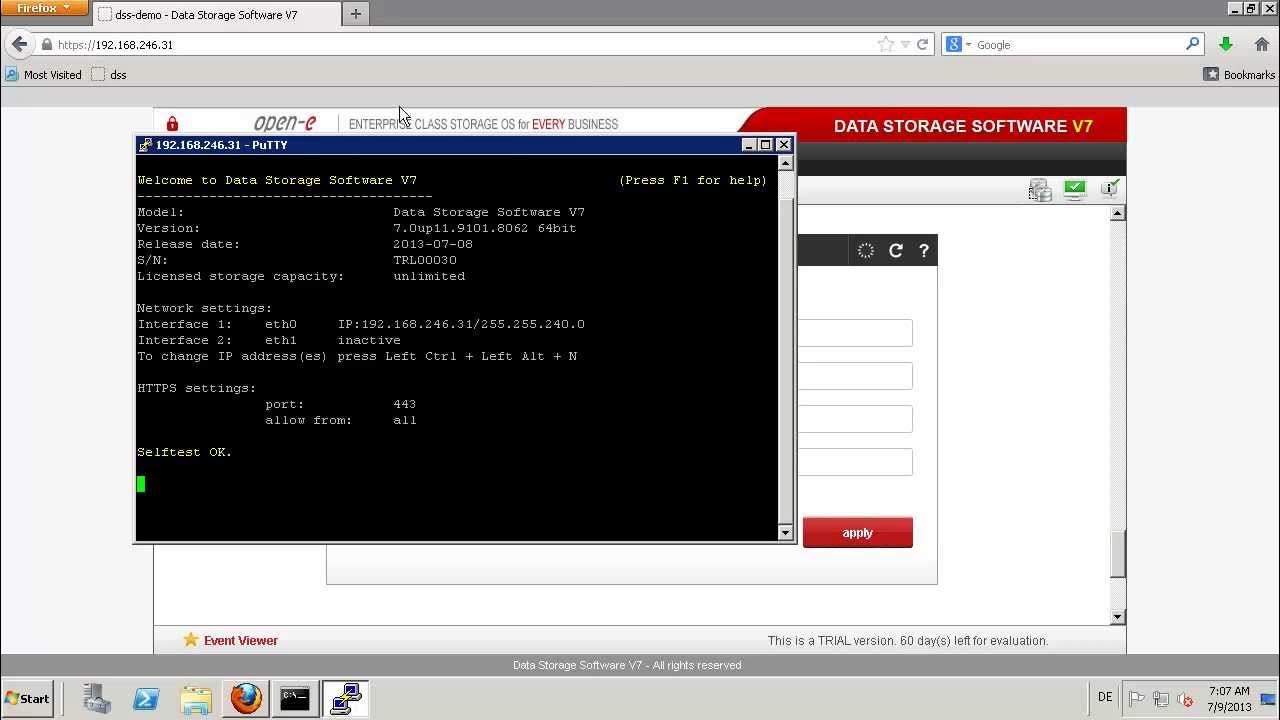
Task: Click the third input field in the DSS form
Action: [856, 419]
